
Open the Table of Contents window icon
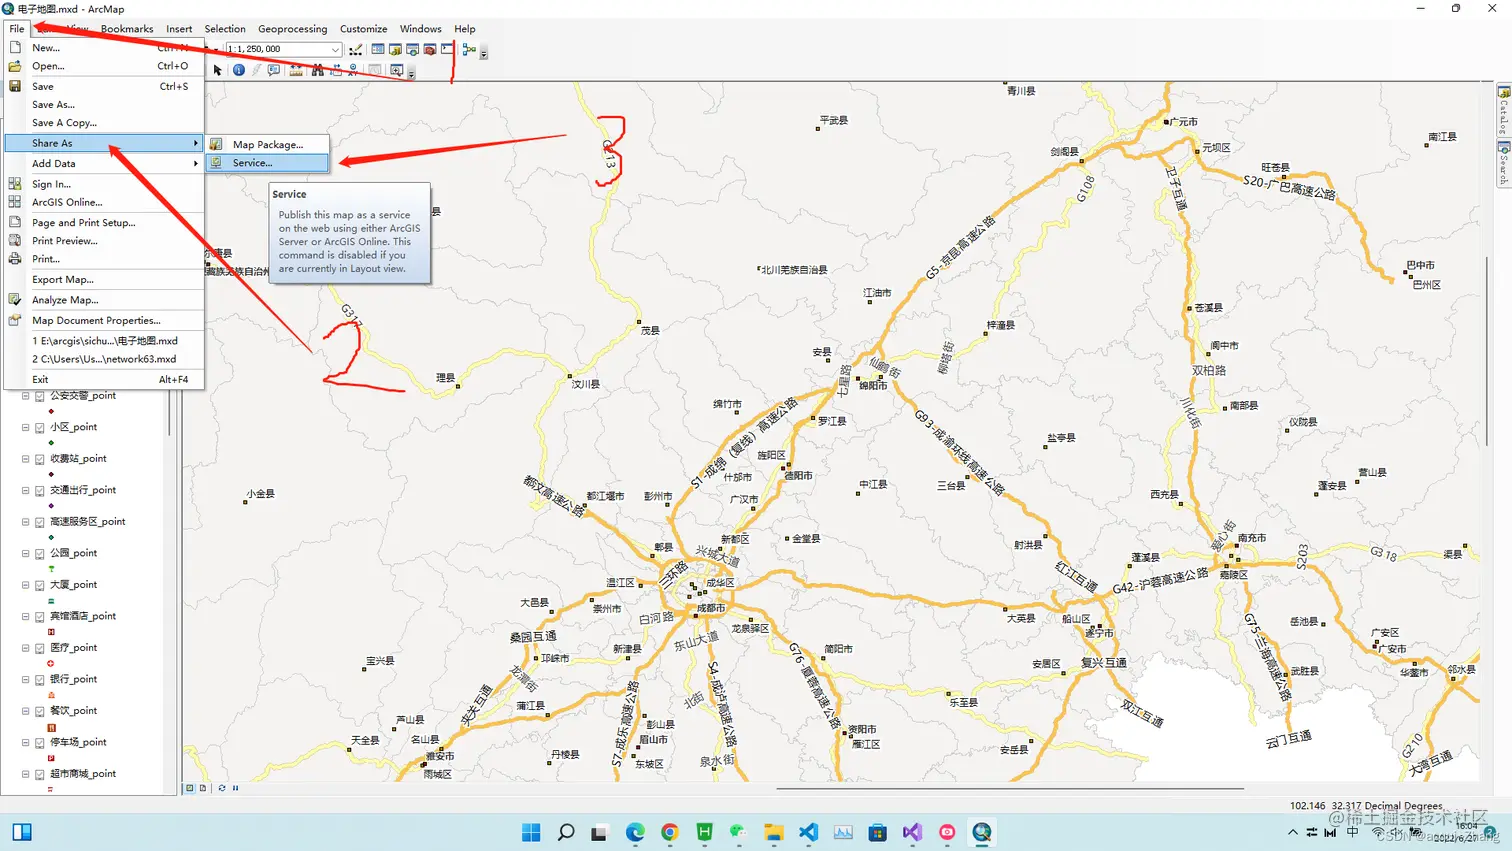point(378,49)
